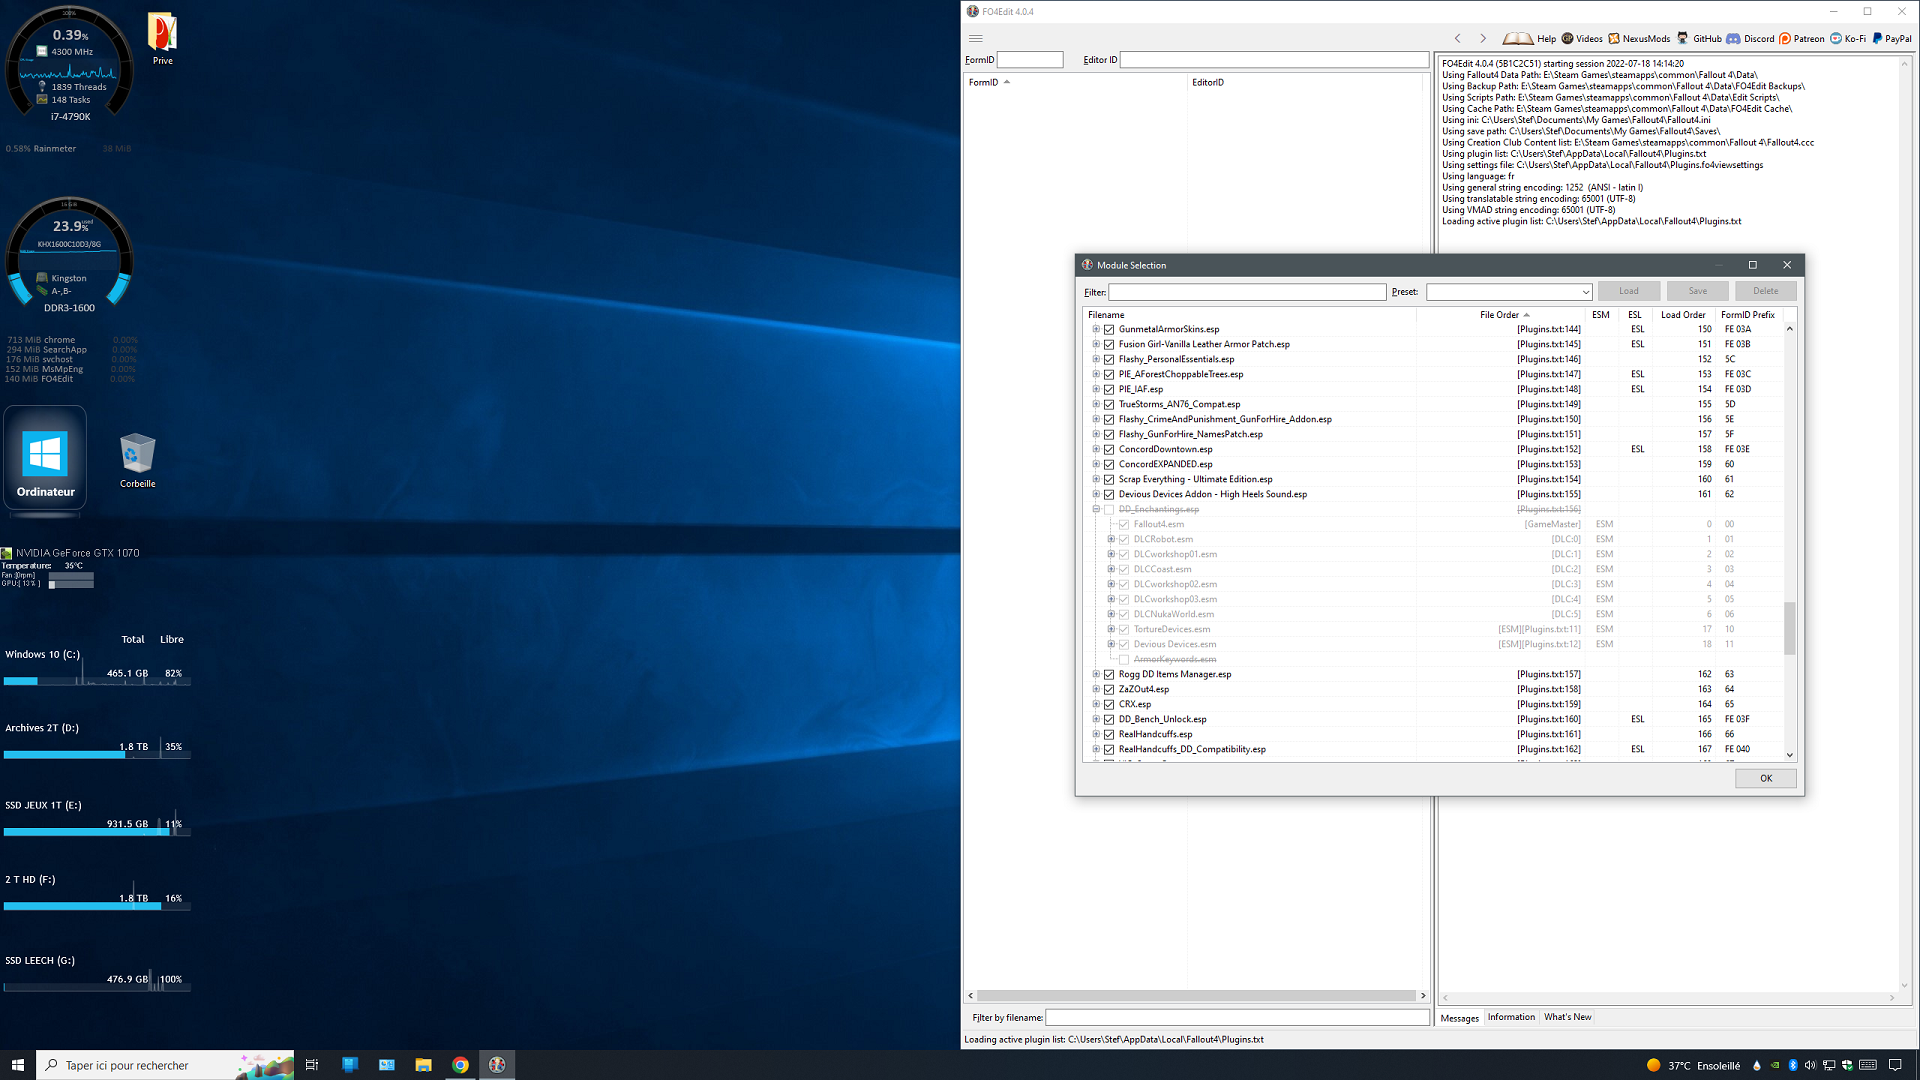Click the Save preset button

point(1698,291)
